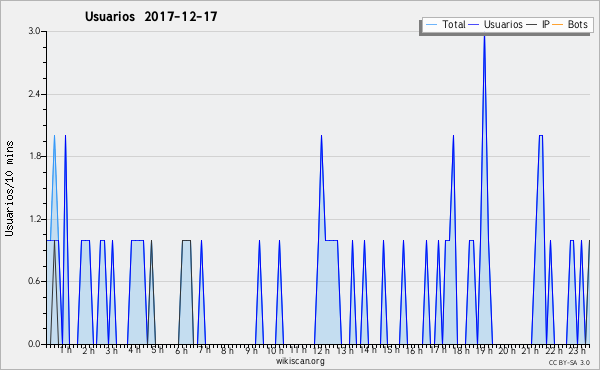Click the flat-topped peak near 21 h
The image size is (600, 370).
point(541,135)
